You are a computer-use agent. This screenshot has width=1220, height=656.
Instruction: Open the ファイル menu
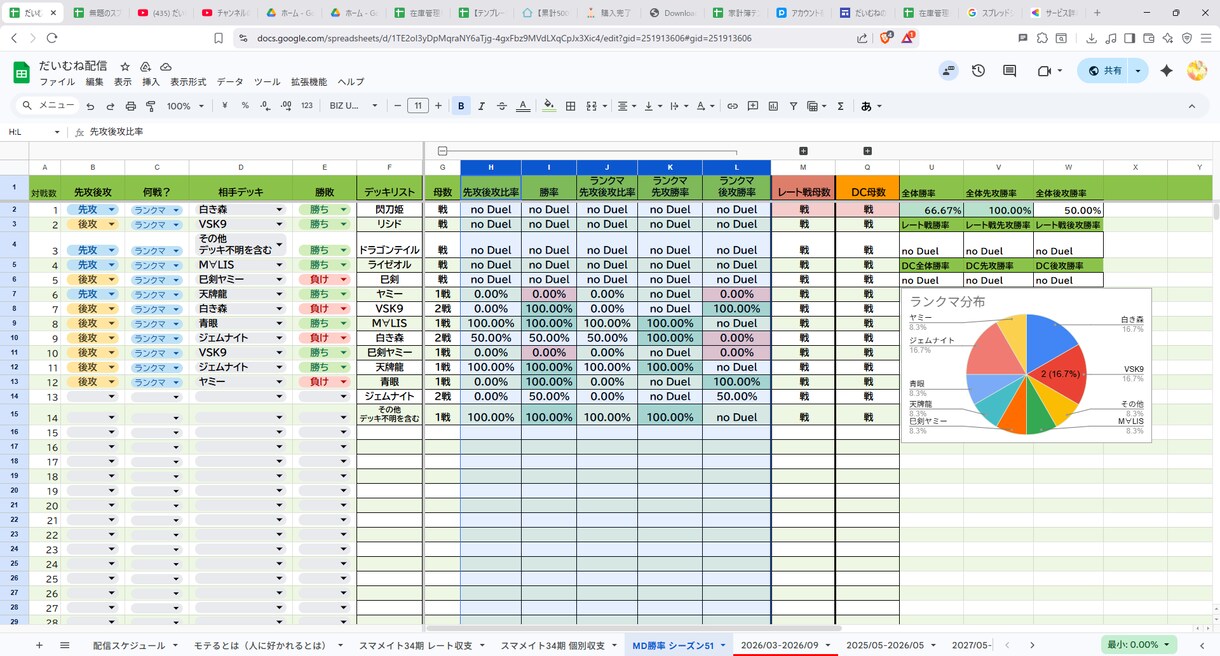[x=57, y=82]
